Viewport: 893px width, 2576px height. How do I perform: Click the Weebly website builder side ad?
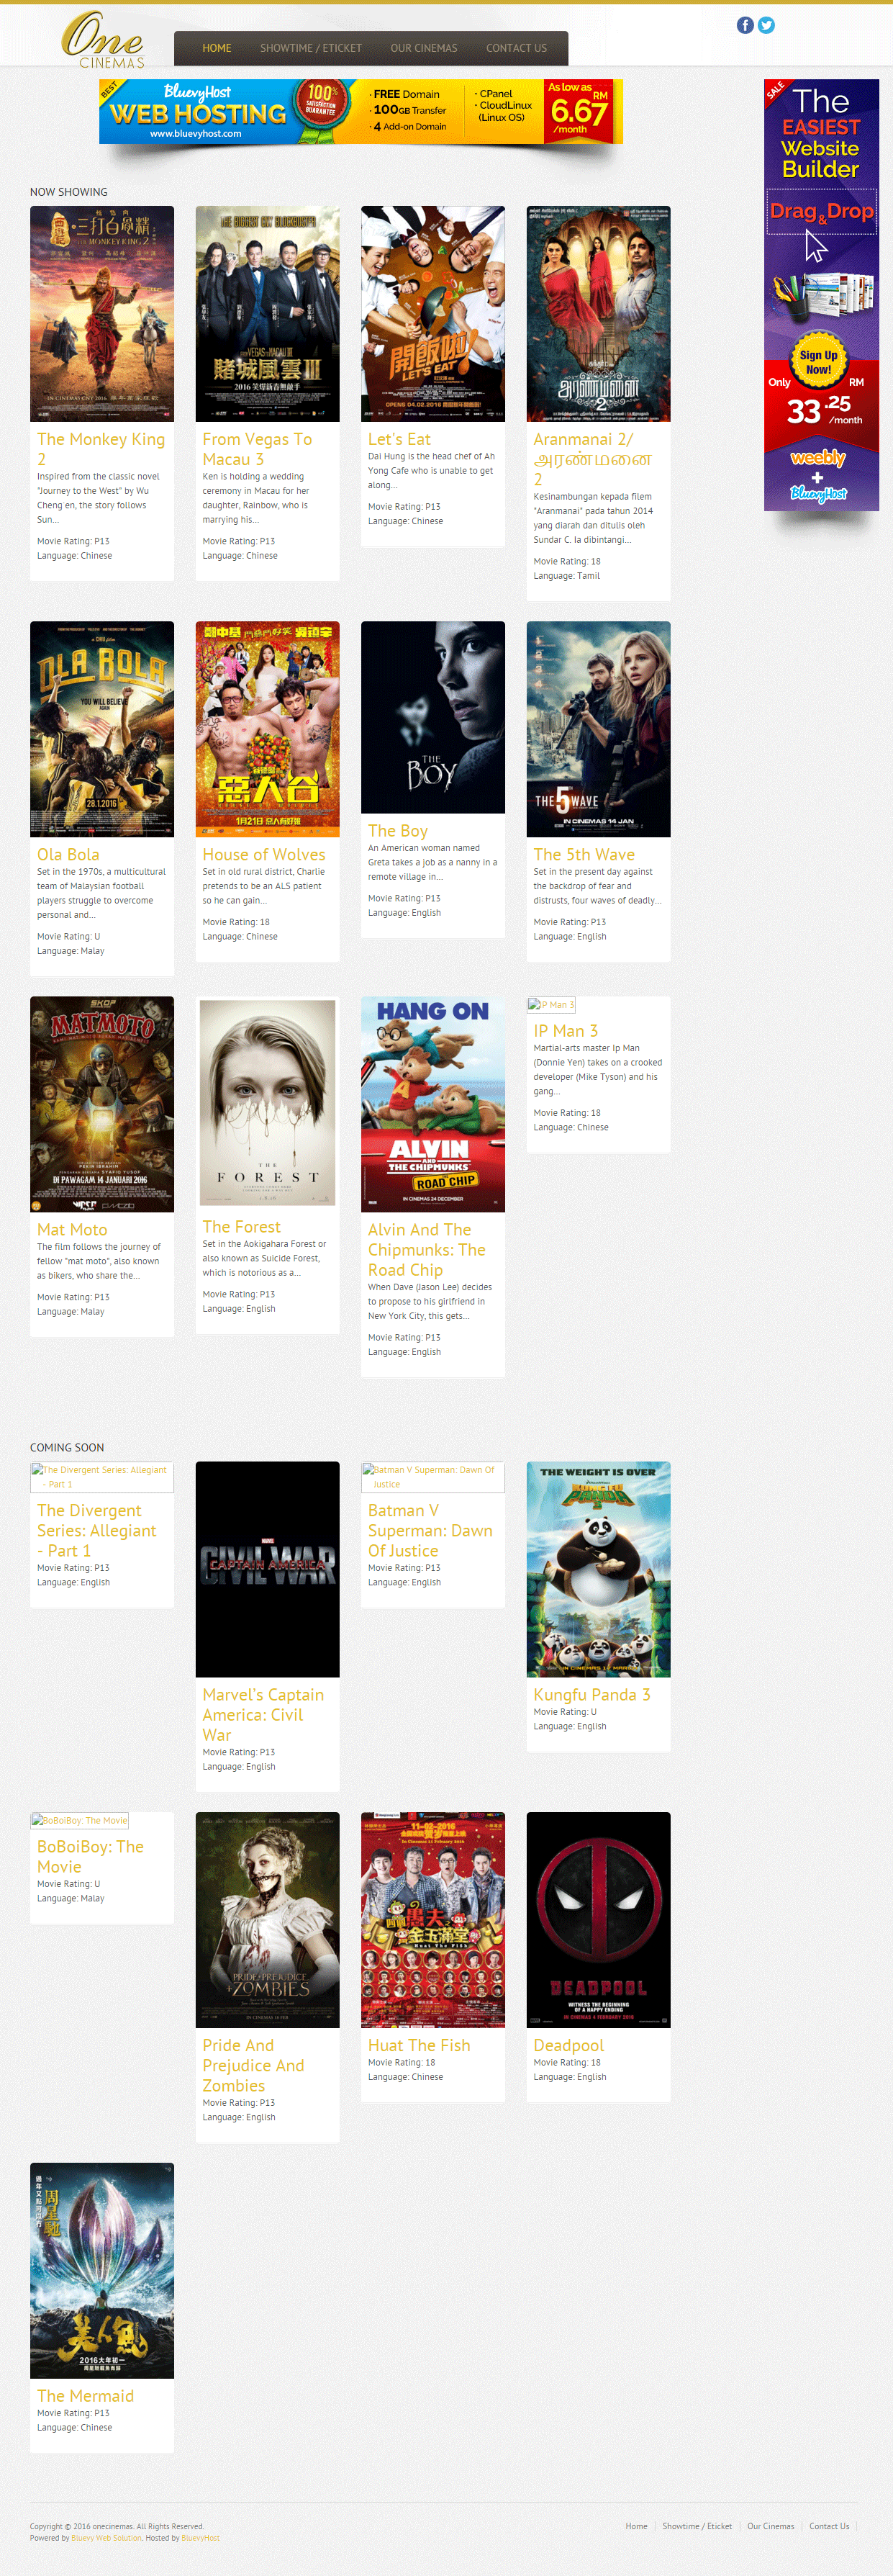tap(821, 295)
